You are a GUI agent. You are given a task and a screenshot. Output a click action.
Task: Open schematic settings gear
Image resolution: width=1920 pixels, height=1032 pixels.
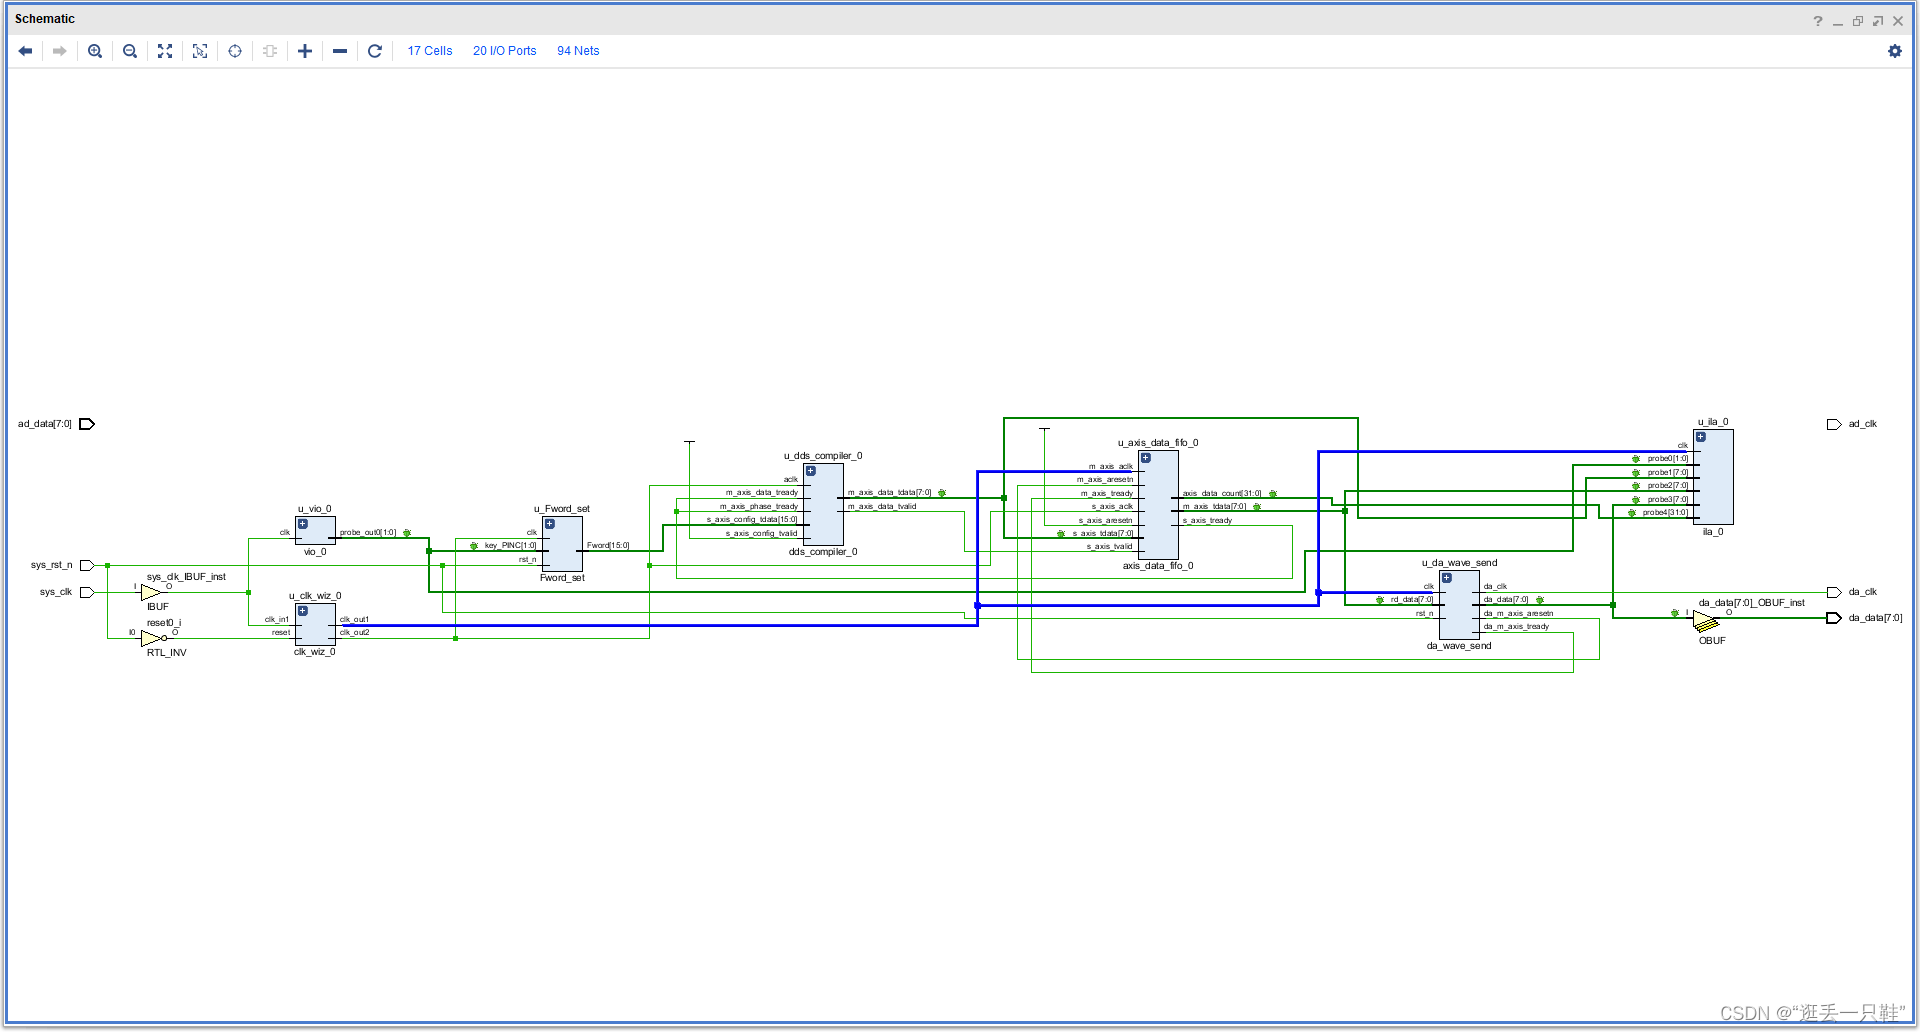[1895, 51]
